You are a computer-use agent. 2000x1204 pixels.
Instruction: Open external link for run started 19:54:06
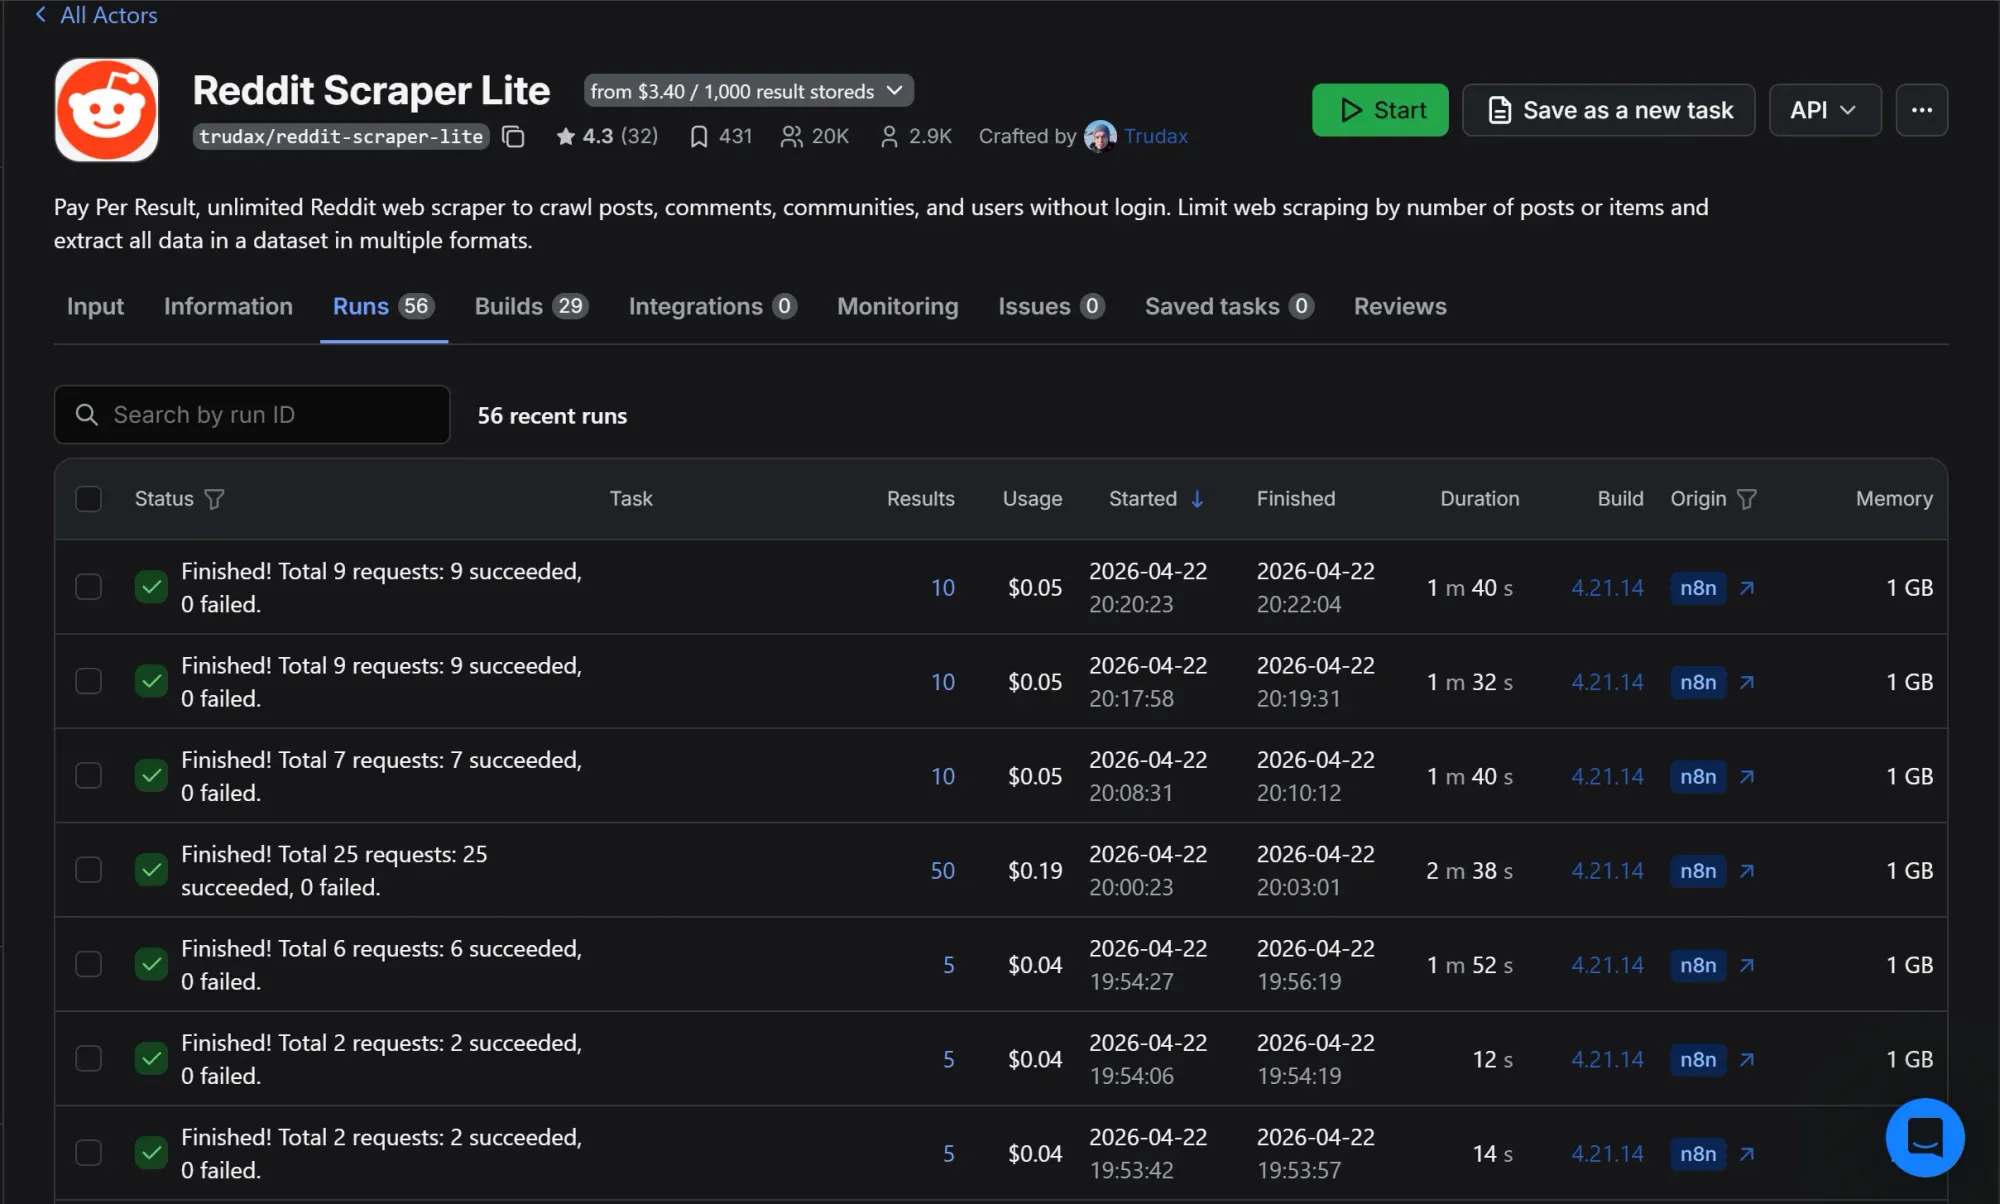click(1747, 1059)
